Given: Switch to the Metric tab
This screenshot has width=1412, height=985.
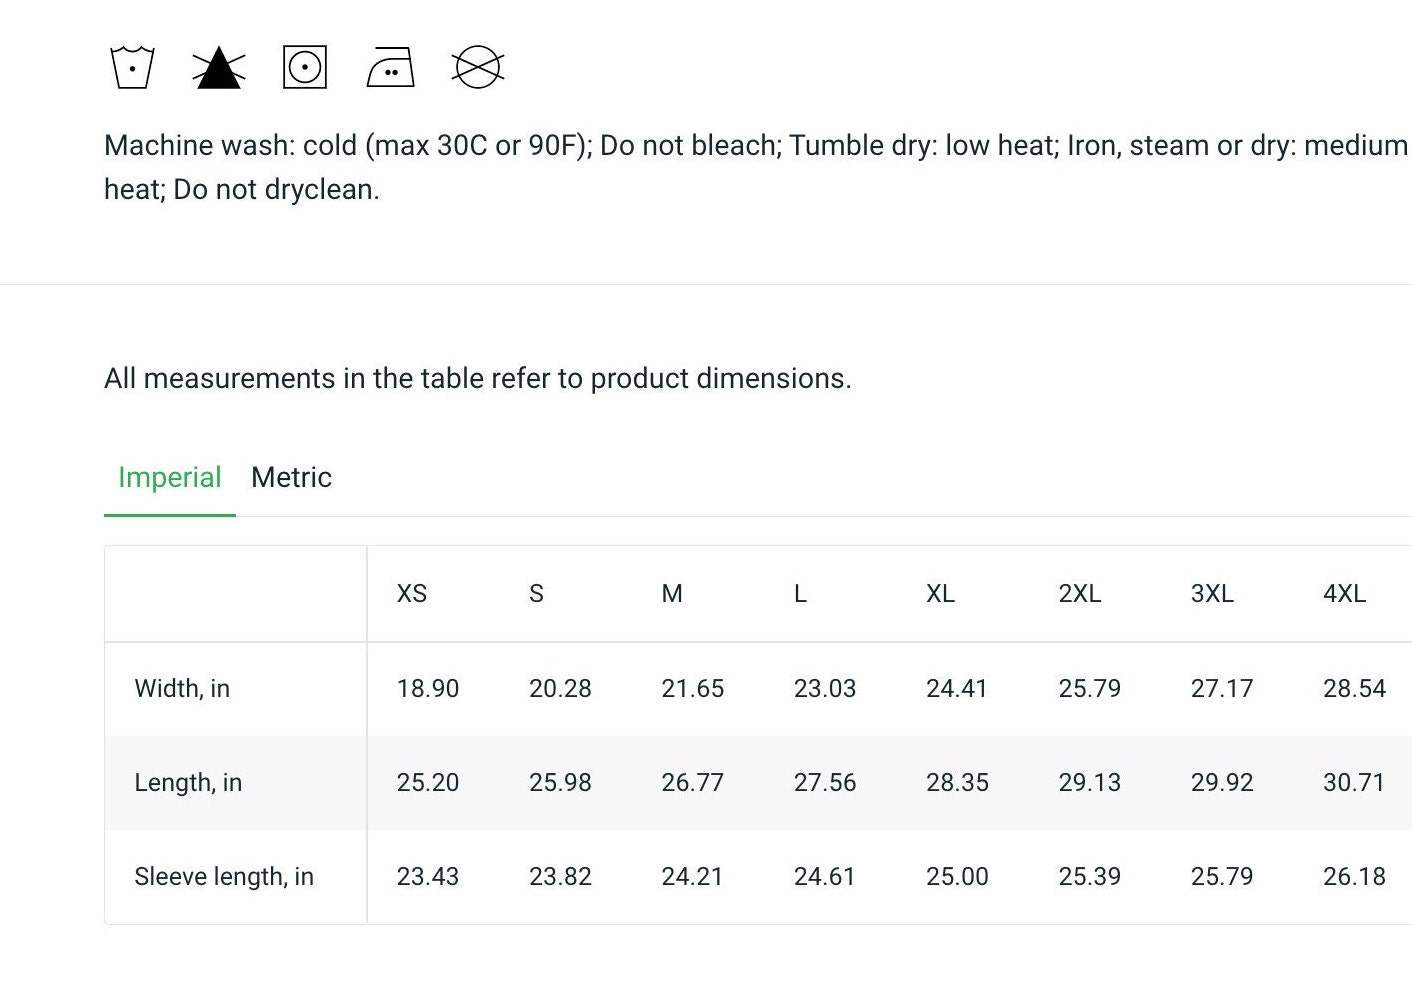Looking at the screenshot, I should point(291,477).
